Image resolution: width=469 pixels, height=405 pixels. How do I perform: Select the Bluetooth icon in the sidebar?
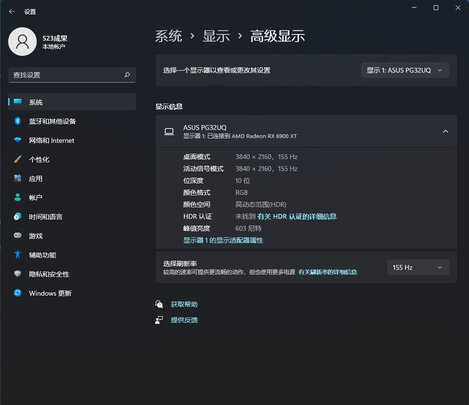point(18,121)
